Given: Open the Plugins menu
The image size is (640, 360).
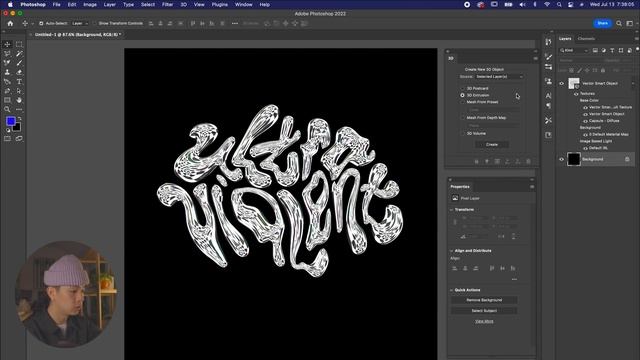Looking at the screenshot, I should tap(220, 4).
